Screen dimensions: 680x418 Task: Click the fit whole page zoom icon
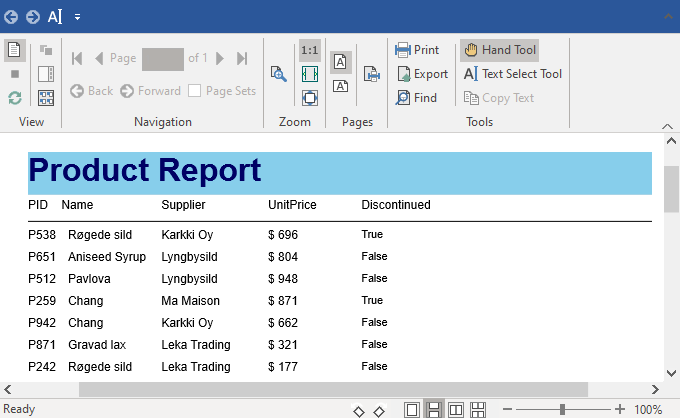pos(310,98)
